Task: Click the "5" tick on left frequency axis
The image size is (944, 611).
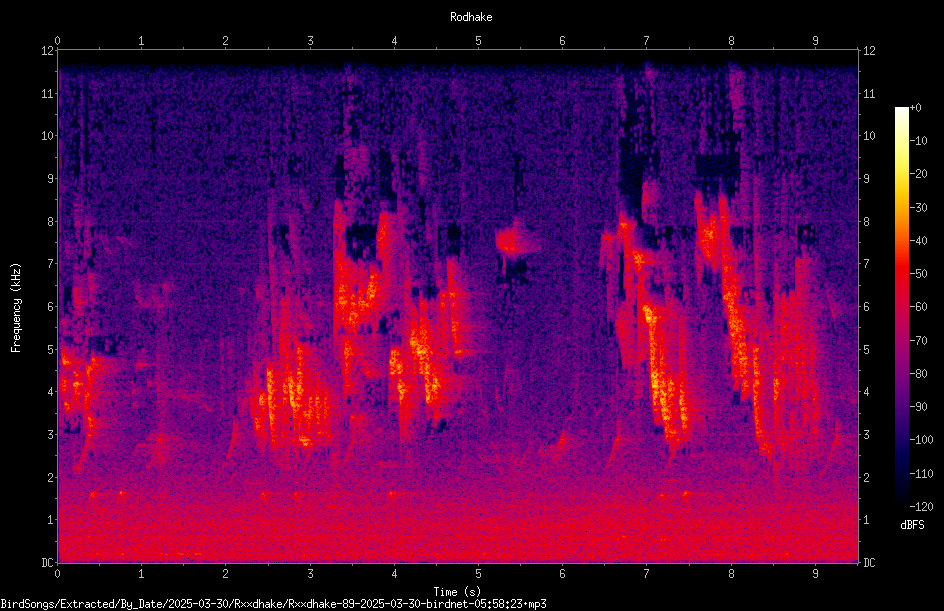Action: coord(51,349)
